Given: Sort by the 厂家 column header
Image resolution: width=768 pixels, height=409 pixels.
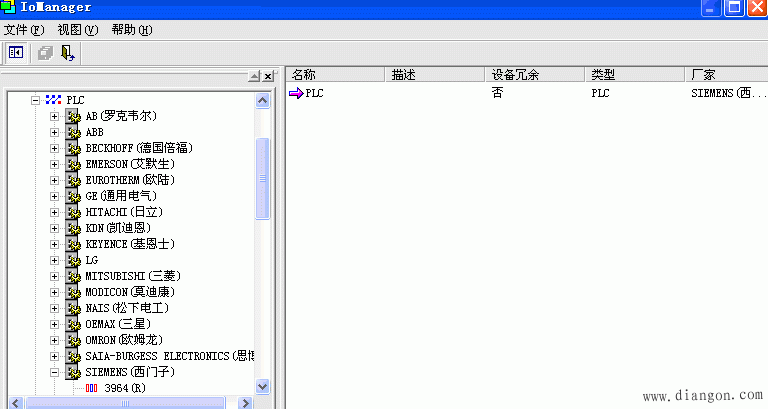Looking at the screenshot, I should click(726, 74).
